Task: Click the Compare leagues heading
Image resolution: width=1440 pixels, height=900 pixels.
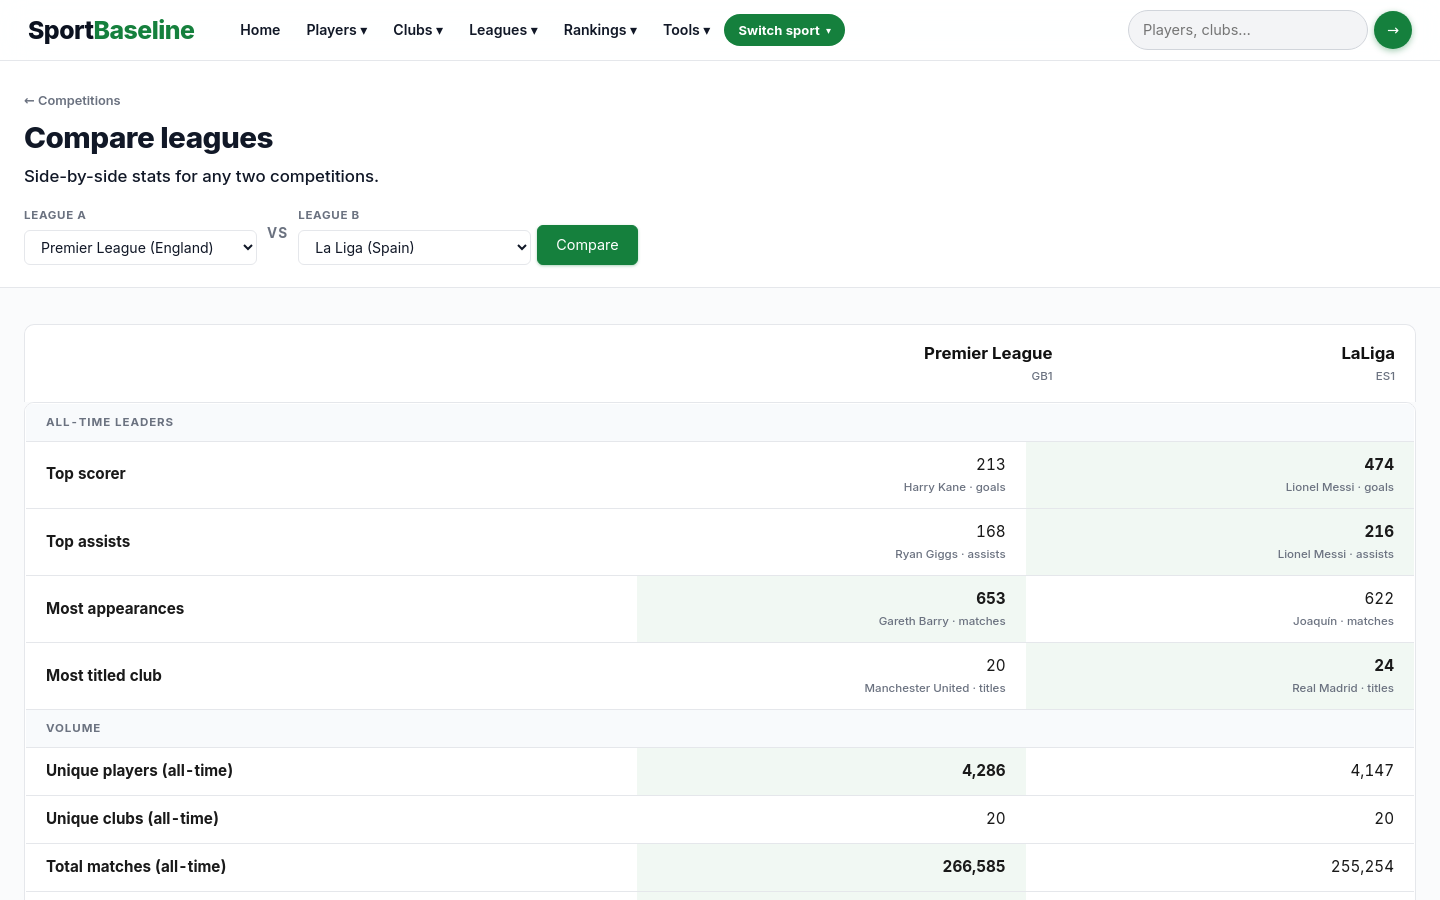Action: point(148,138)
